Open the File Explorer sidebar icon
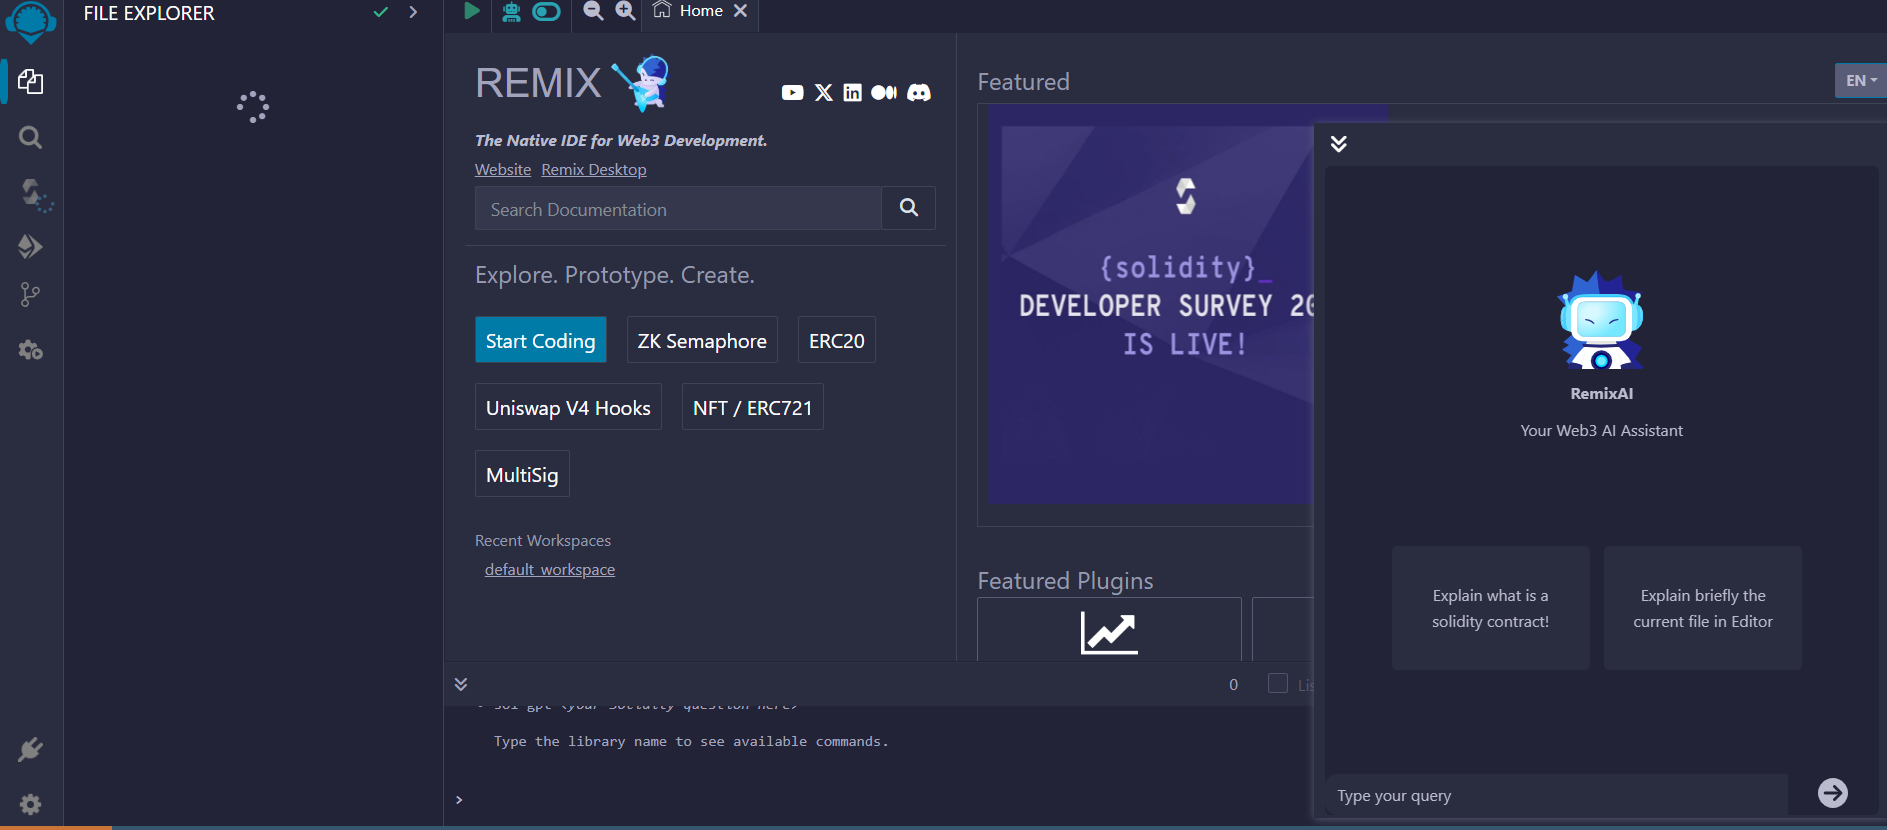Screen dimensions: 1887x830 [31, 82]
